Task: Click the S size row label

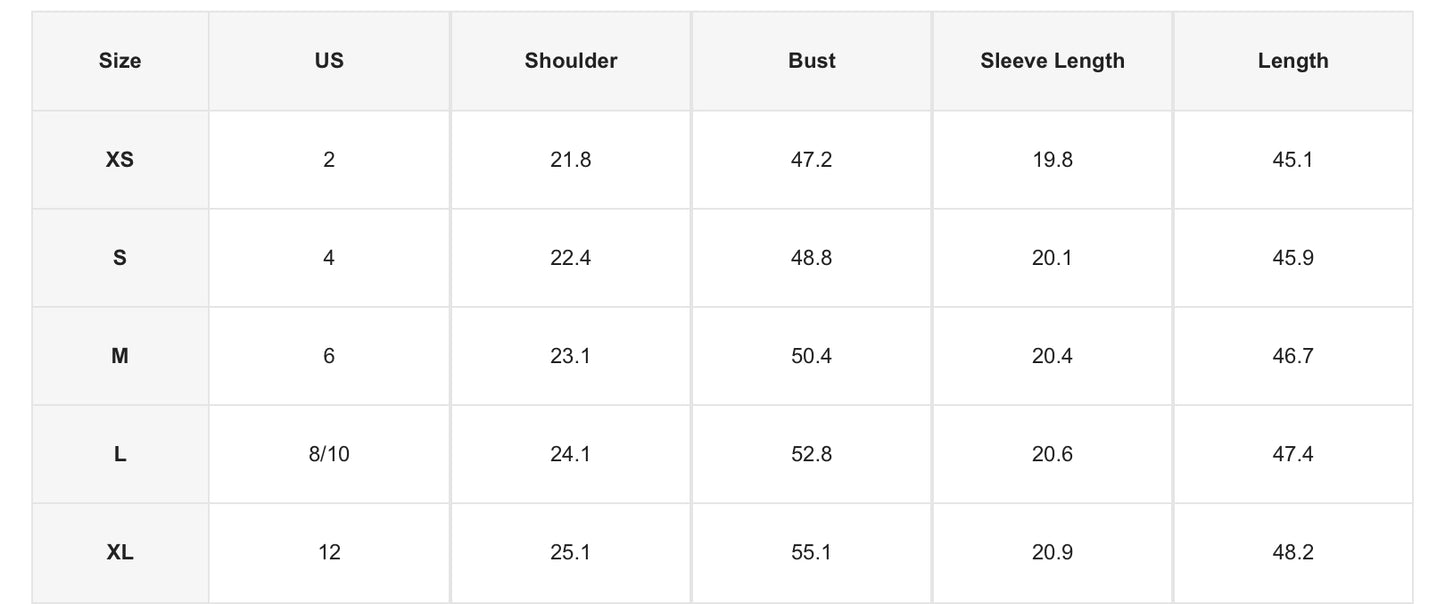Action: click(120, 257)
